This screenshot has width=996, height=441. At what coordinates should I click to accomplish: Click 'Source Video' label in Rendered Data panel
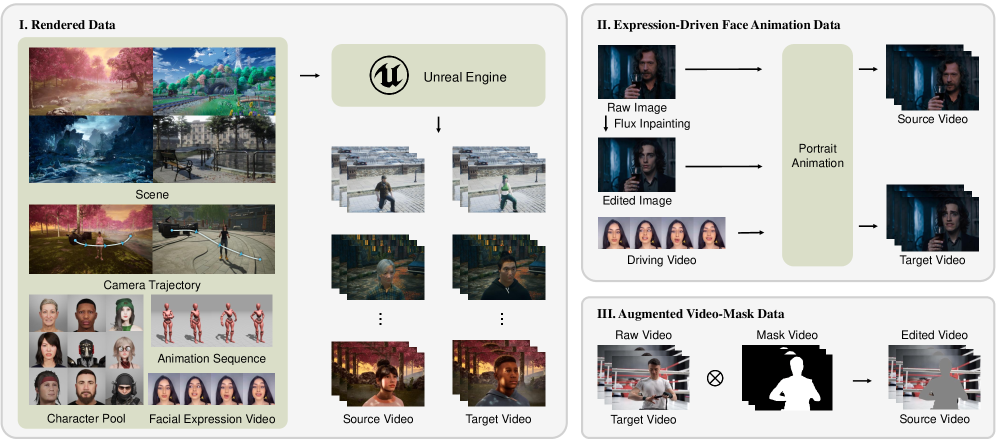378,419
